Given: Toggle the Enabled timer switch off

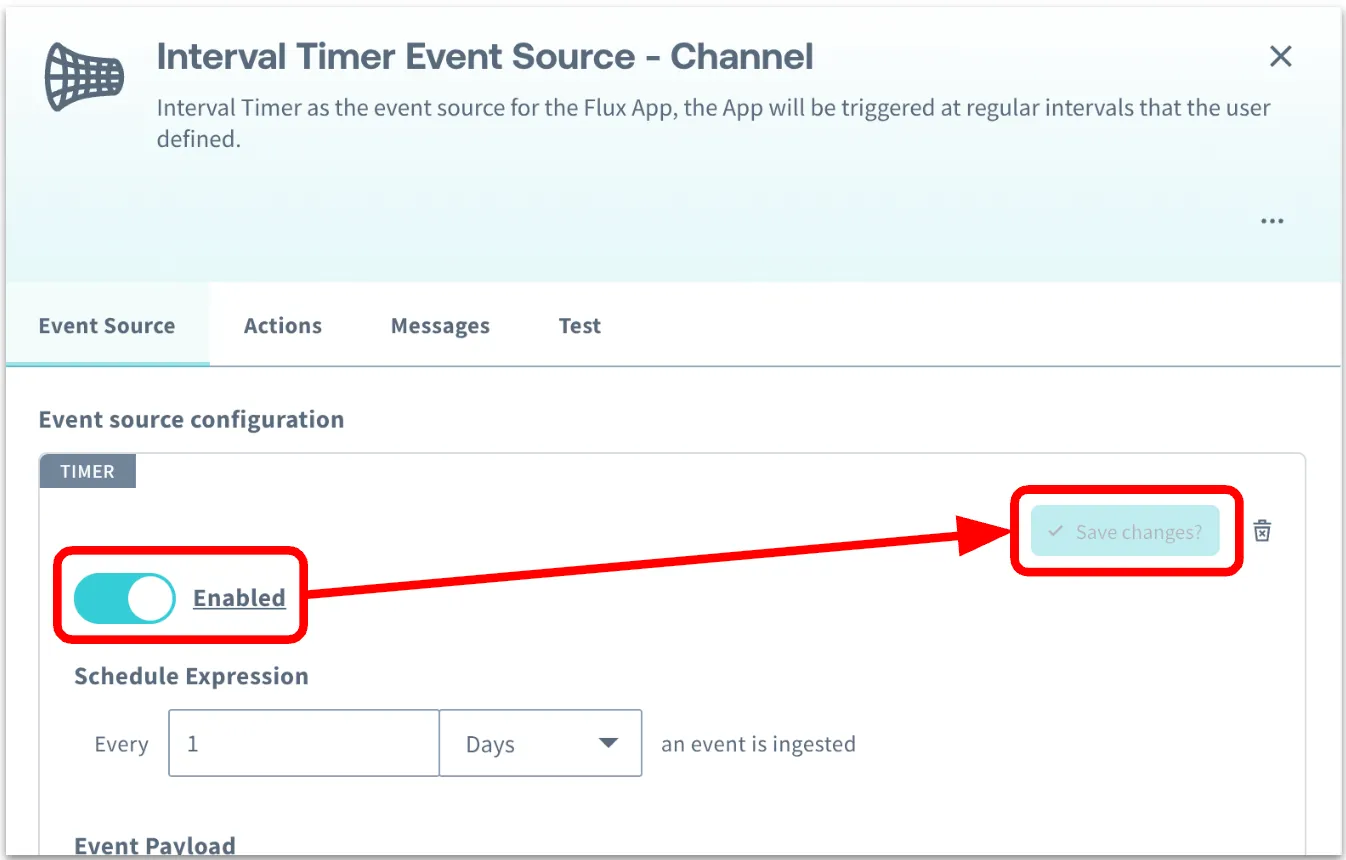Looking at the screenshot, I should coord(124,598).
